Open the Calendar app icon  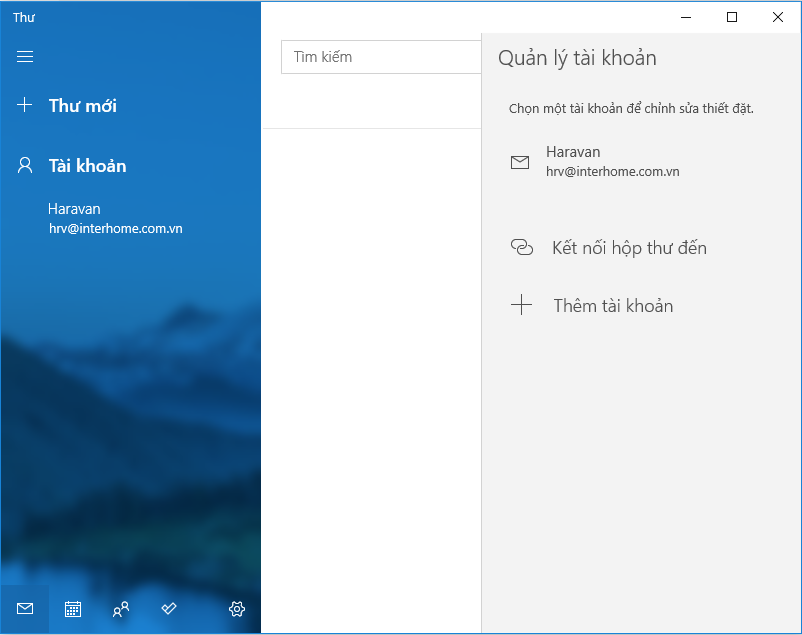[x=73, y=609]
